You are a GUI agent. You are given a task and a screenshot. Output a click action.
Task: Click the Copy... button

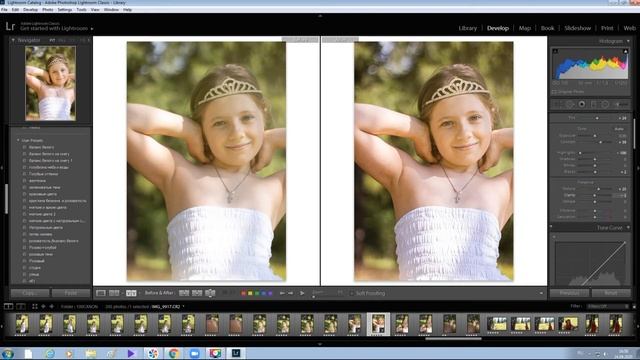30,293
